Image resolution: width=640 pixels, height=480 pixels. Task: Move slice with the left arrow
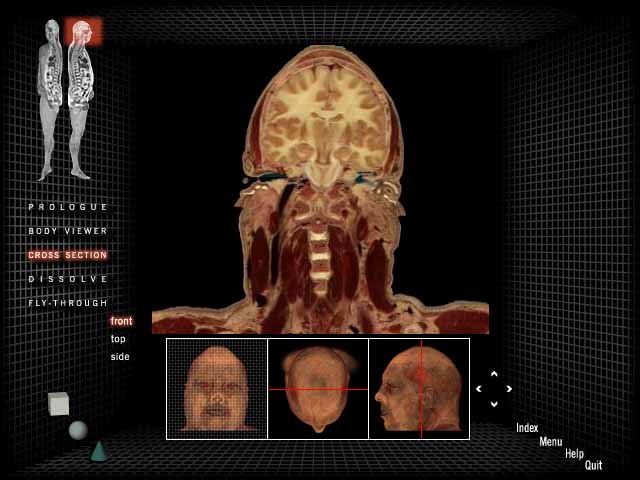point(479,389)
